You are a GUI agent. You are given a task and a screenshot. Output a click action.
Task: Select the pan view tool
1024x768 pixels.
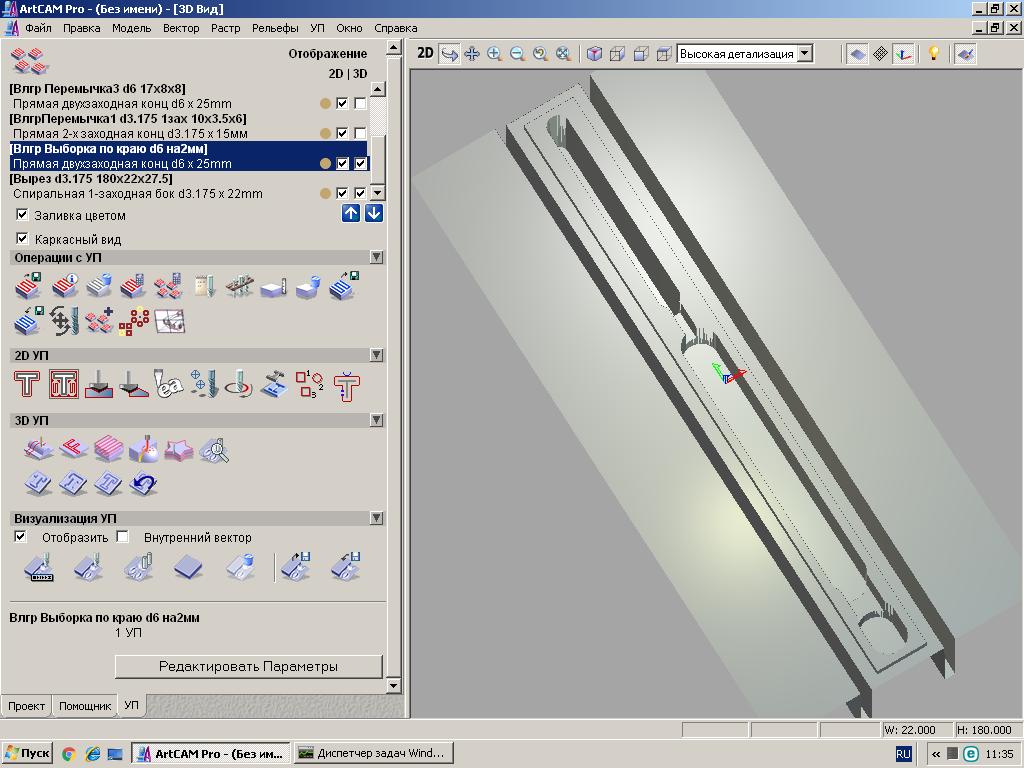tap(471, 54)
